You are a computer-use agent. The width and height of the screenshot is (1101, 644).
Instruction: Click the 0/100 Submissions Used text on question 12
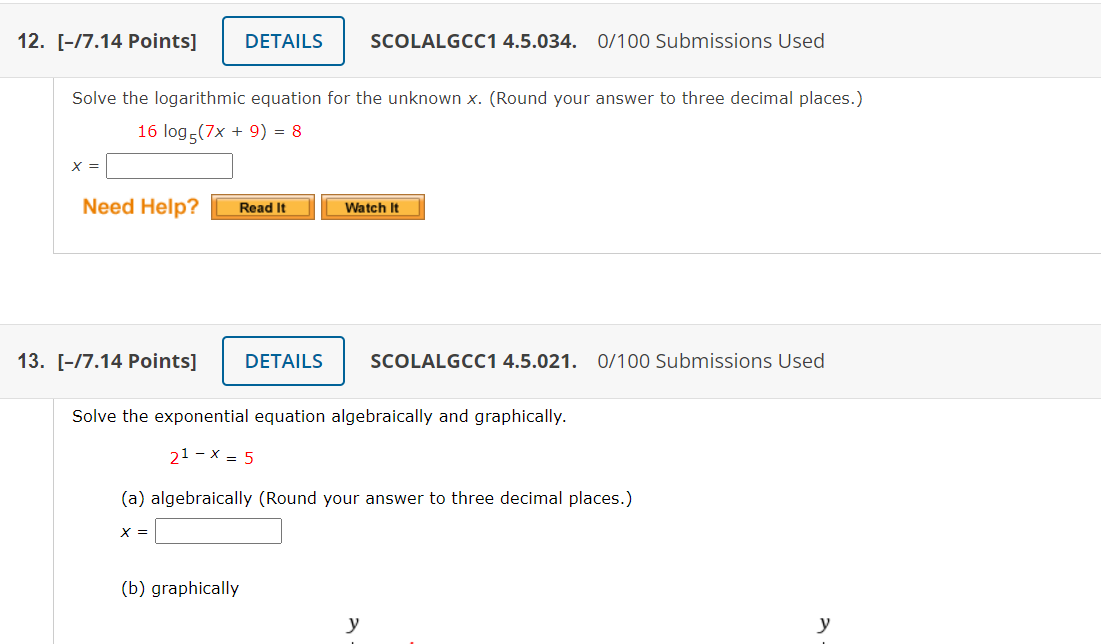pos(710,41)
